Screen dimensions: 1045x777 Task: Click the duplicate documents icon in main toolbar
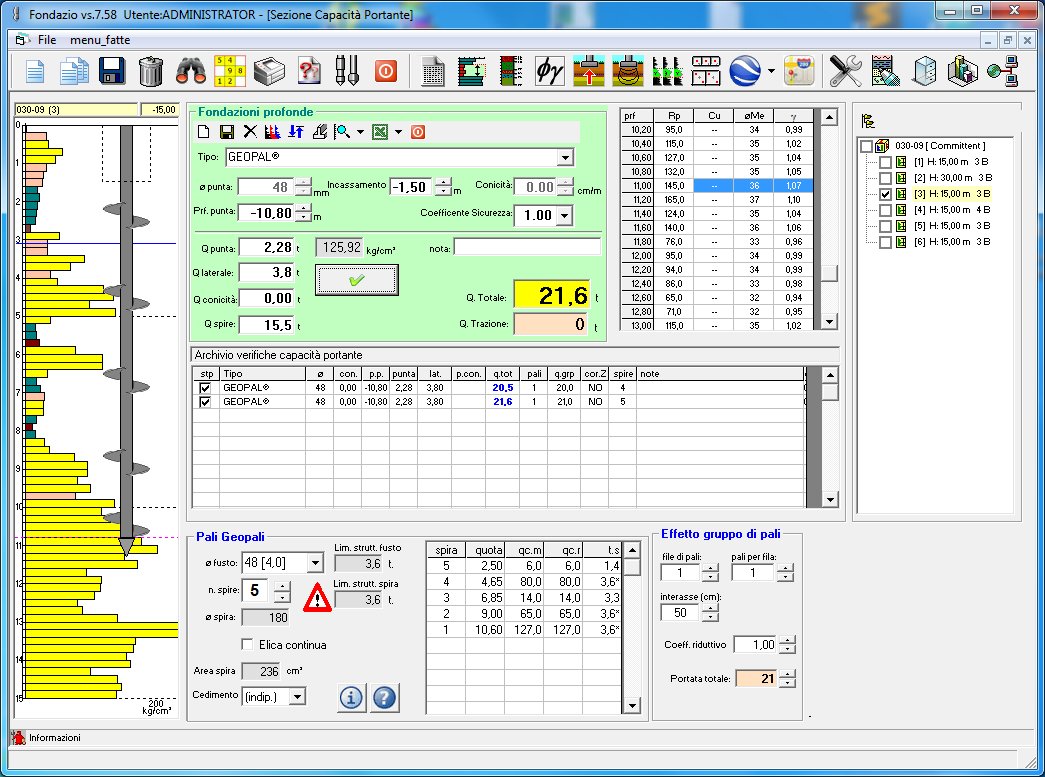pyautogui.click(x=74, y=71)
